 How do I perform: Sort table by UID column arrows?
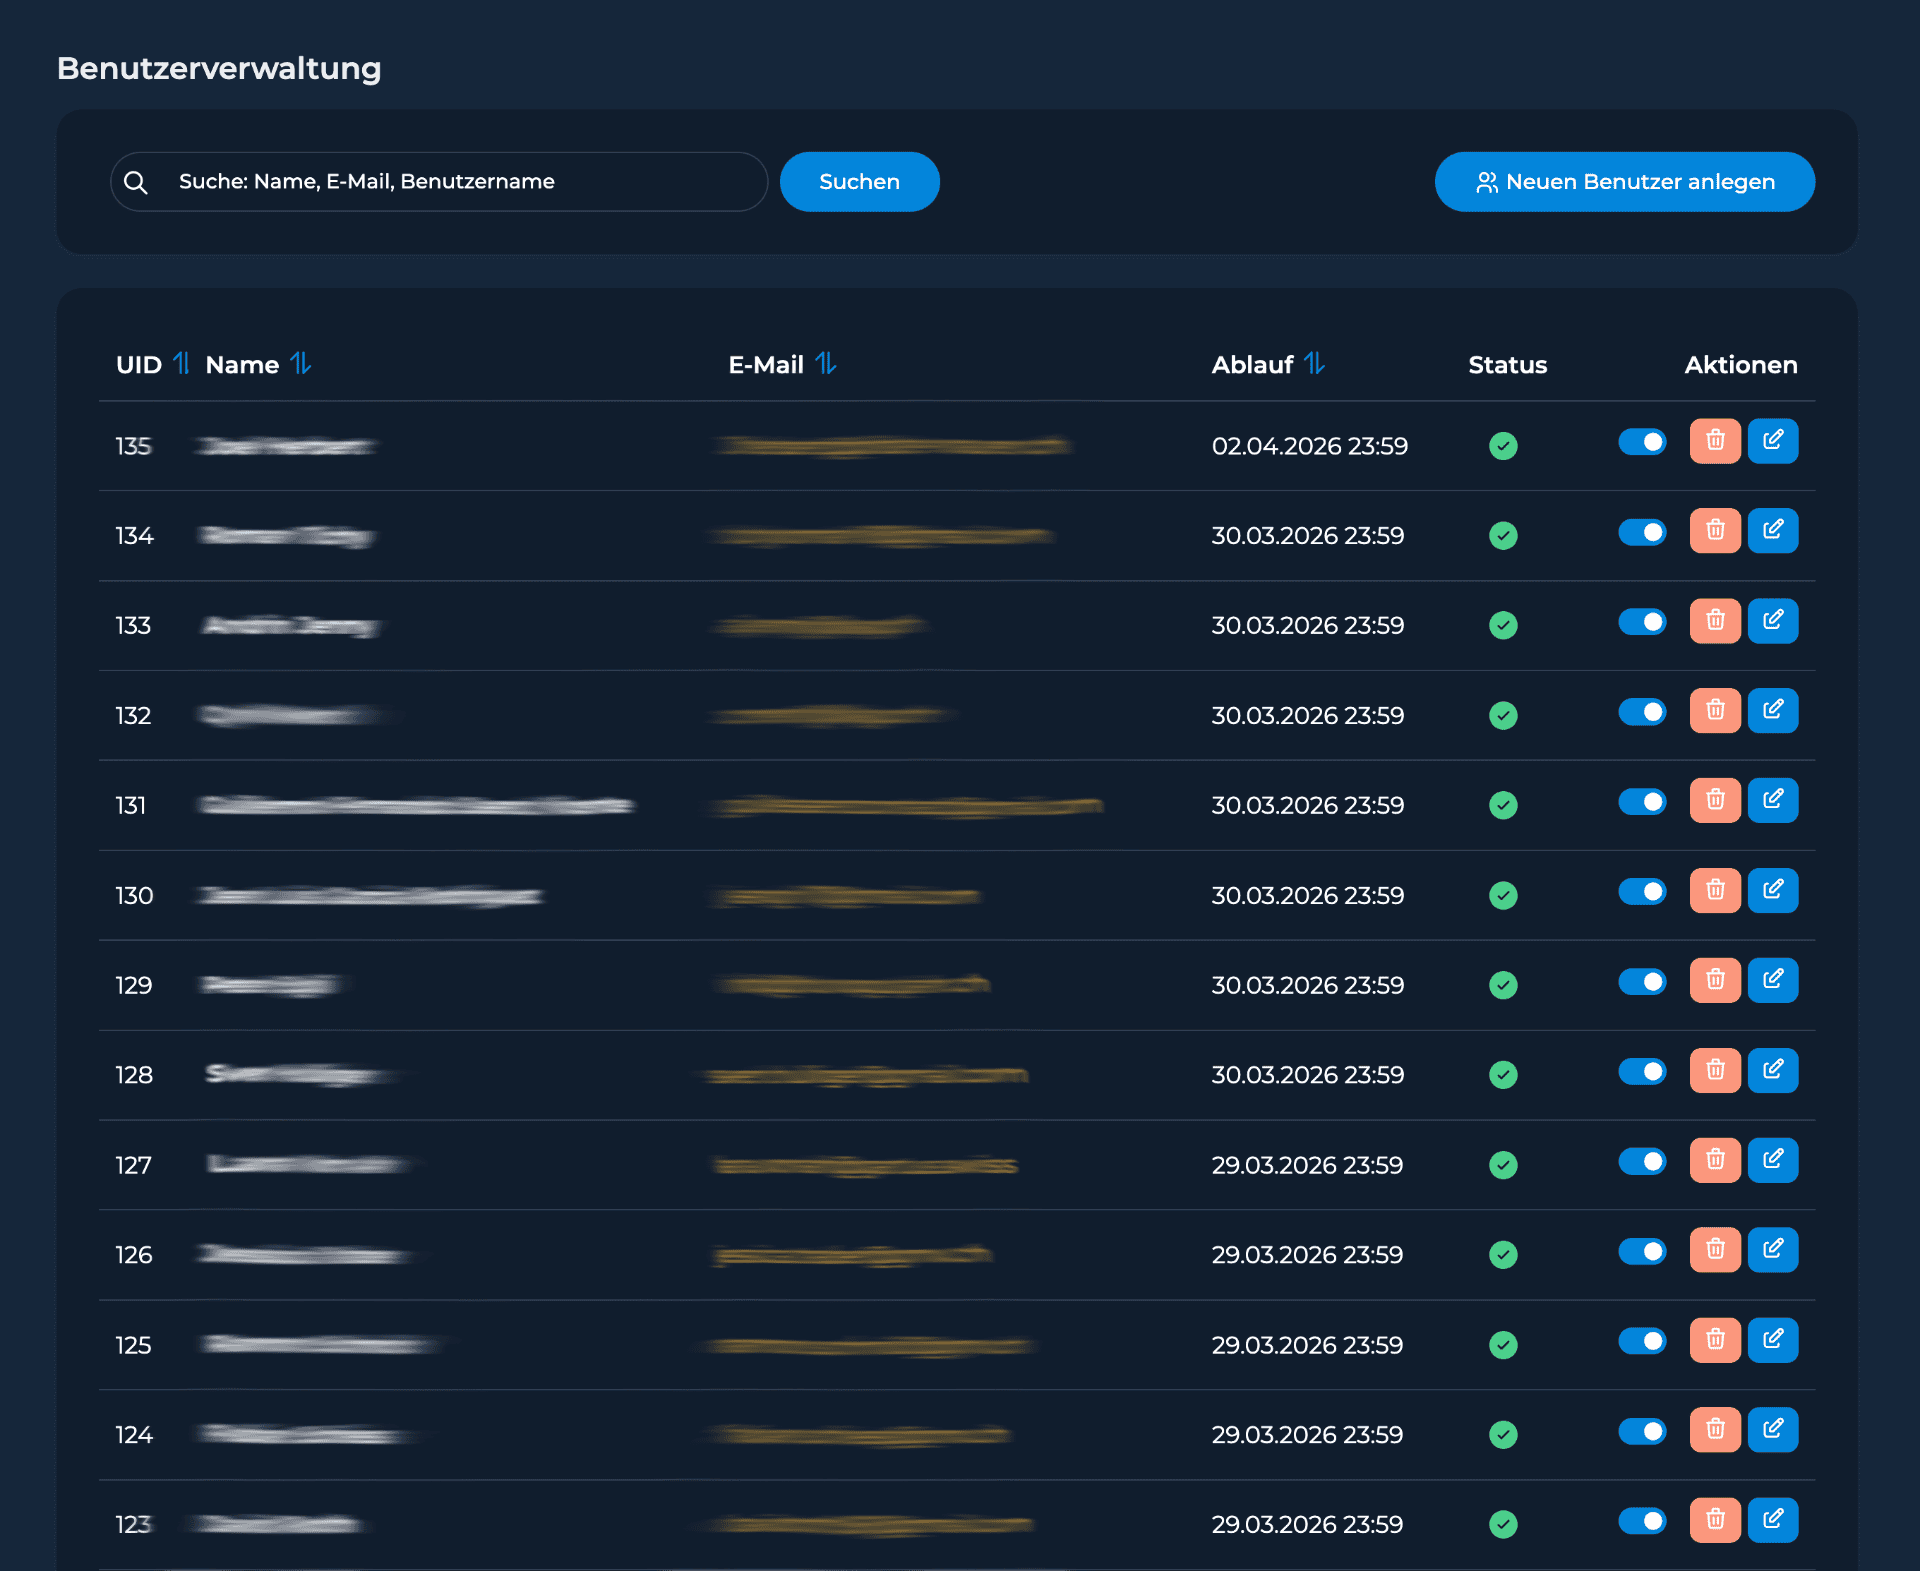181,364
